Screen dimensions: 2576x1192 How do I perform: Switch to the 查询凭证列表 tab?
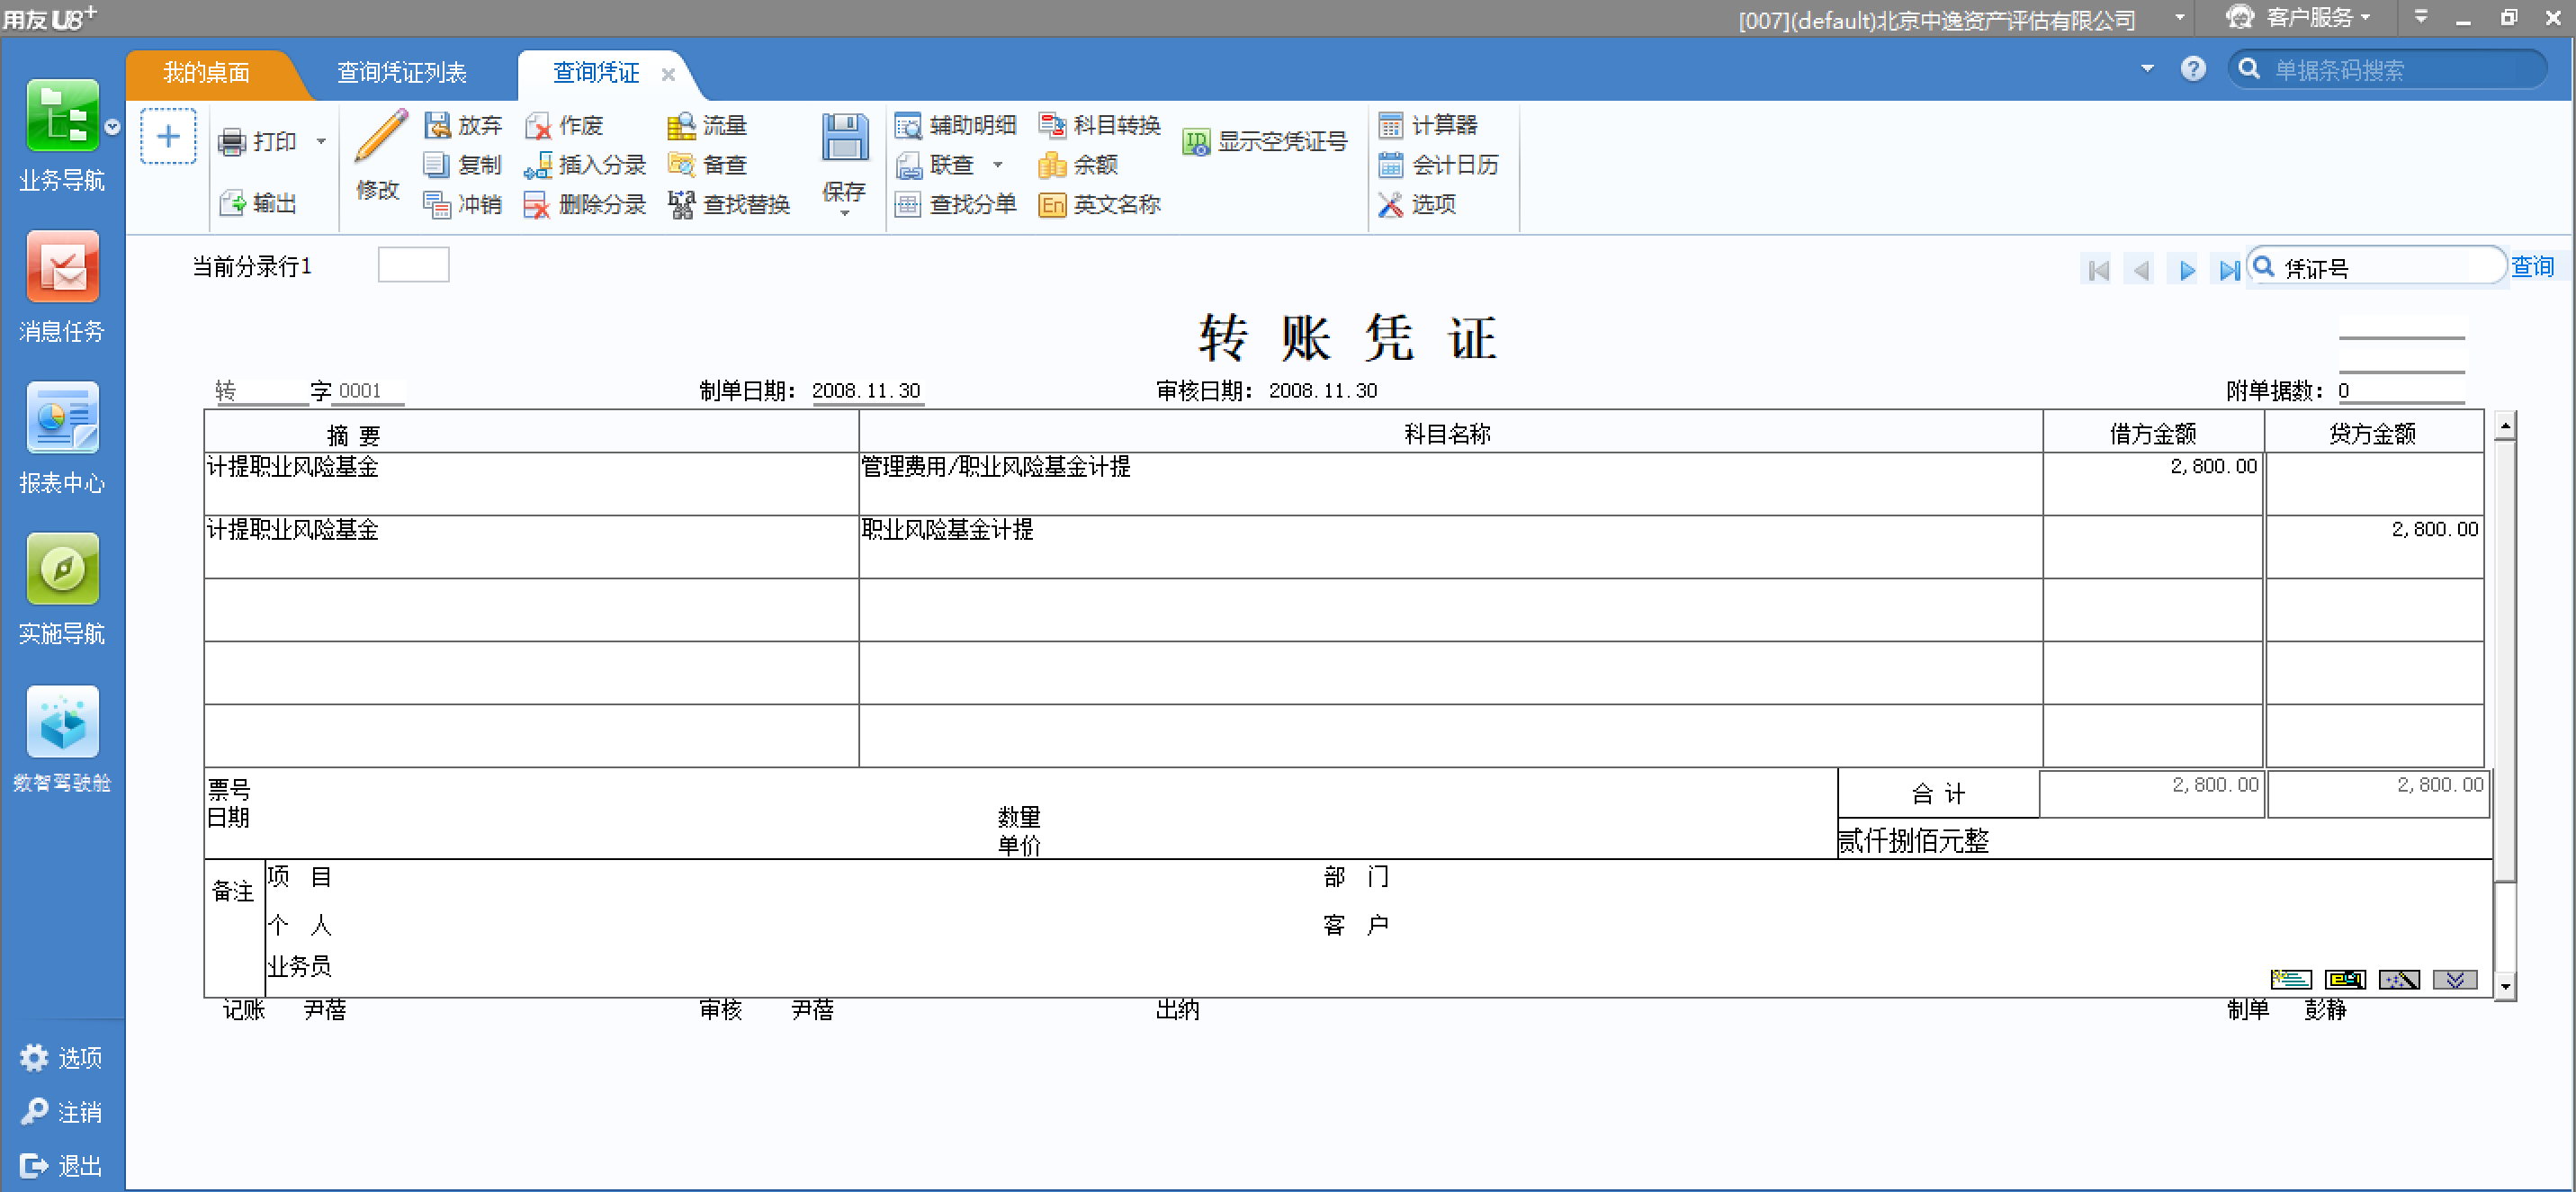(401, 73)
